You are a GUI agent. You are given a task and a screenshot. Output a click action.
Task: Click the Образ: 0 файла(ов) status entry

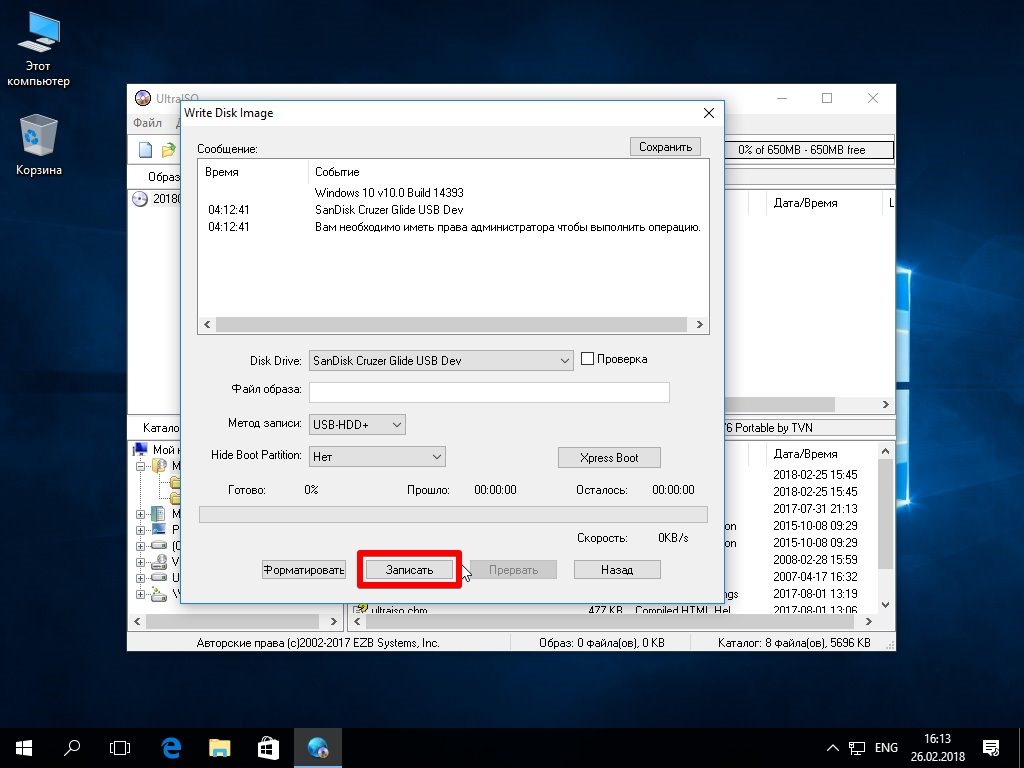pyautogui.click(x=601, y=643)
